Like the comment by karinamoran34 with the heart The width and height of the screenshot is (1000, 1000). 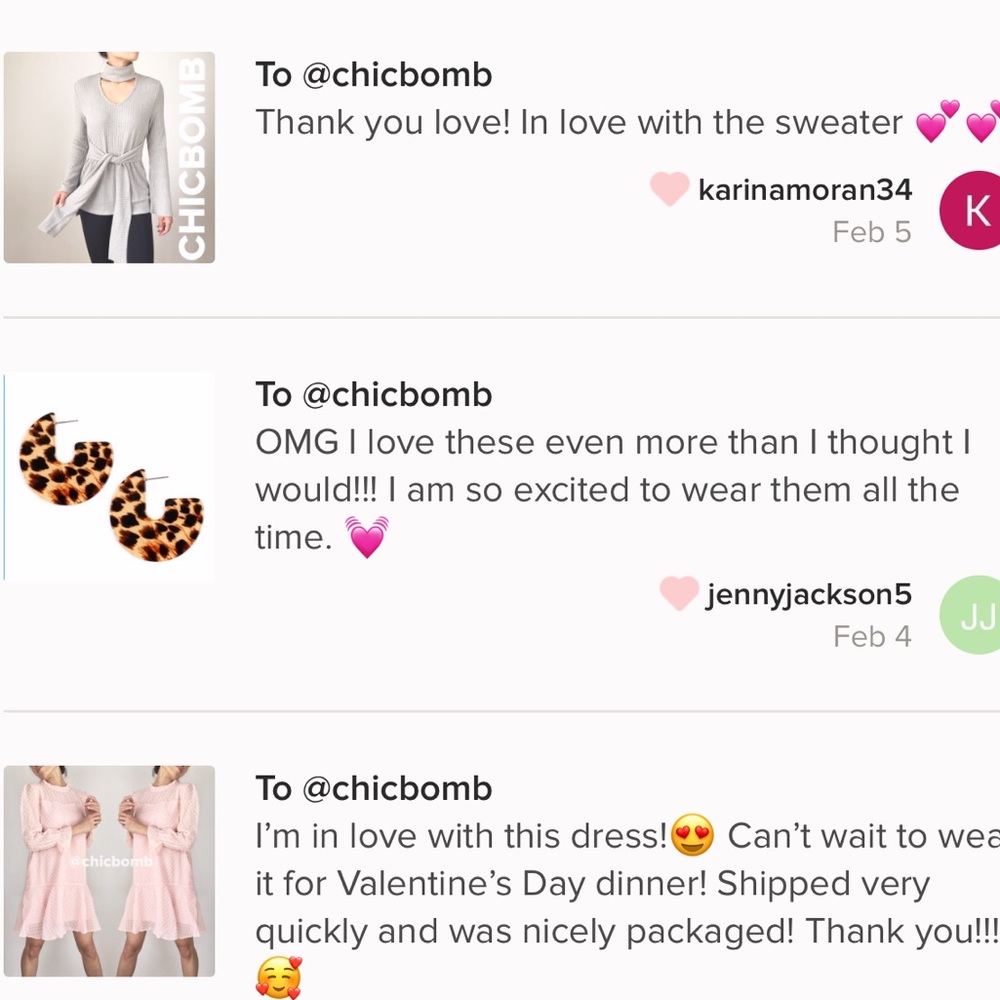click(669, 189)
